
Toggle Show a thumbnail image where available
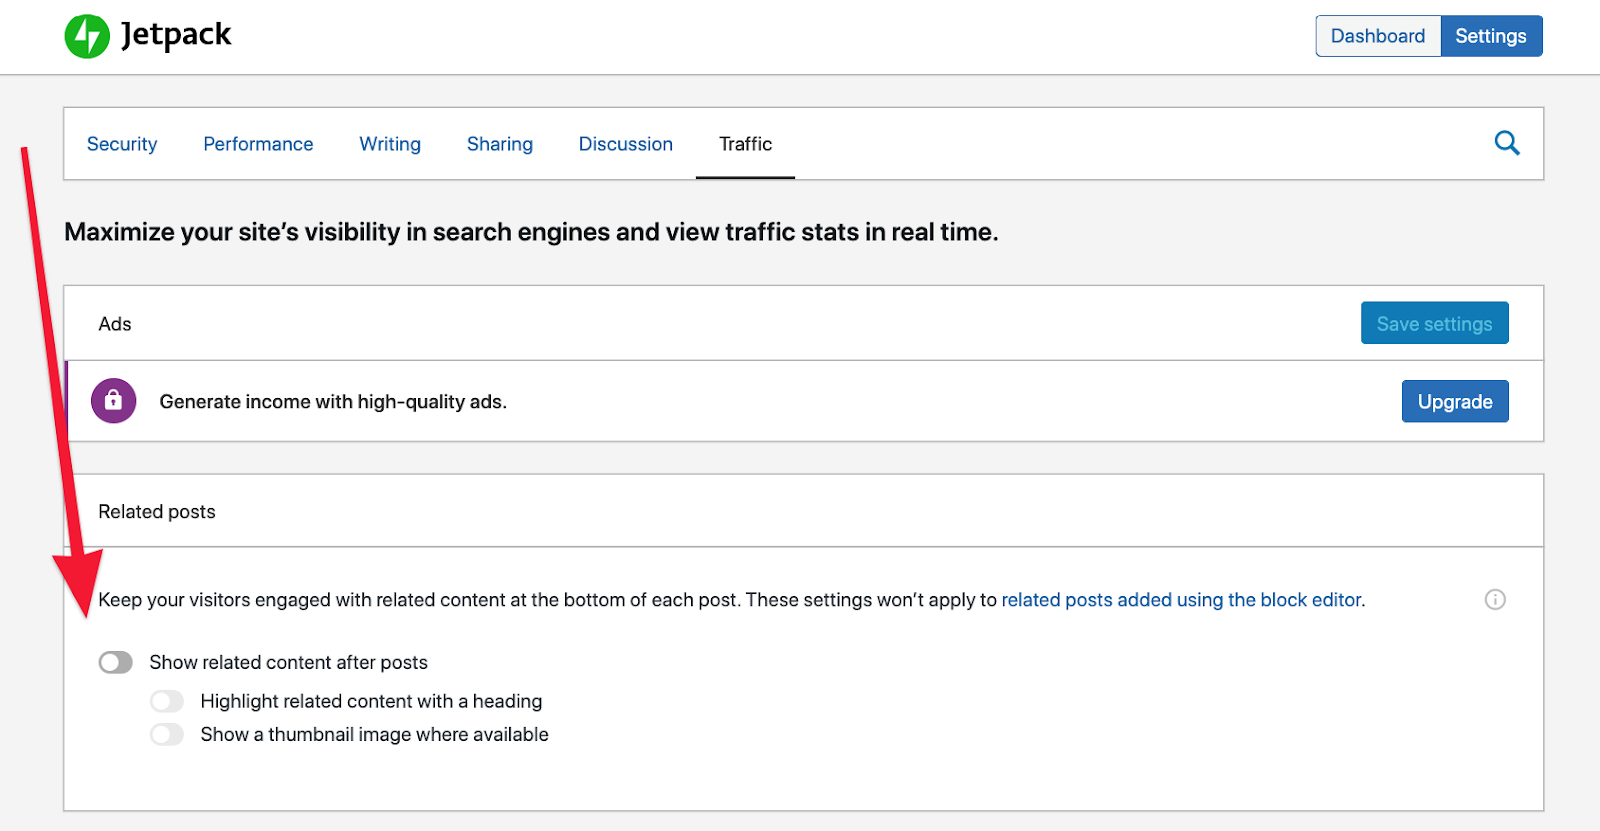pyautogui.click(x=167, y=735)
